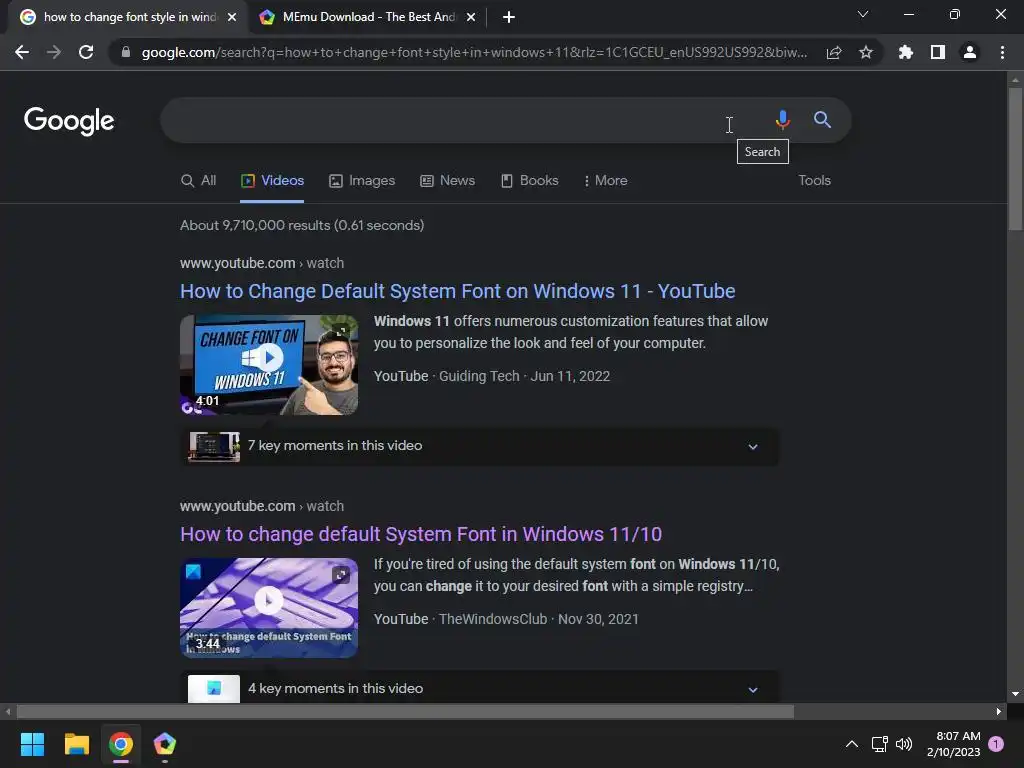Open the browser side panel
The height and width of the screenshot is (768, 1024).
(938, 52)
